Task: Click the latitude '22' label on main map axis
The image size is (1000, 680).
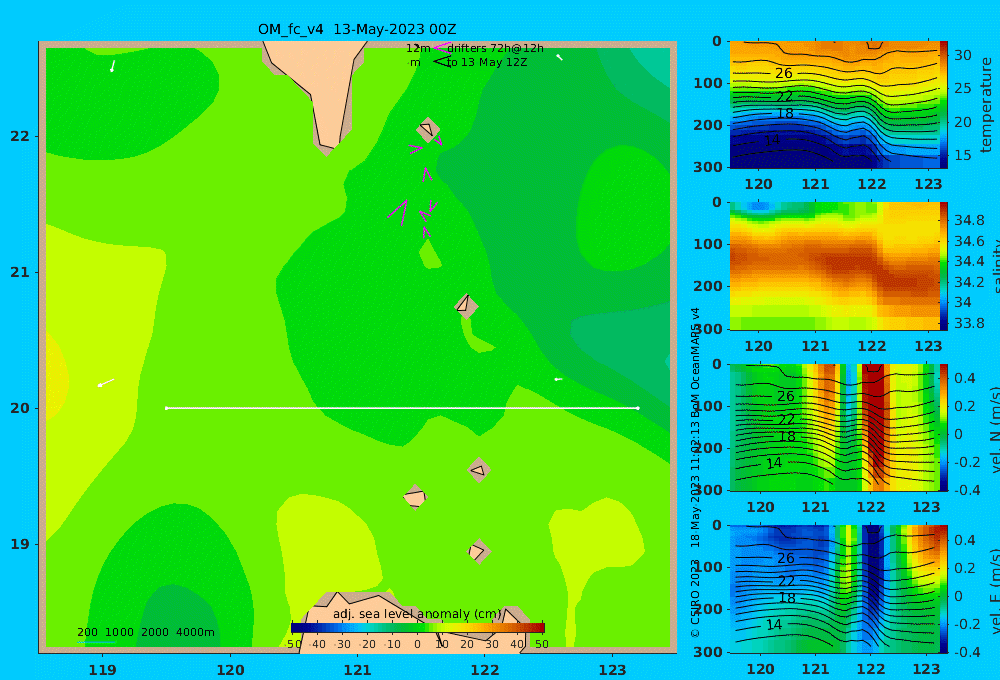Action: pyautogui.click(x=20, y=136)
